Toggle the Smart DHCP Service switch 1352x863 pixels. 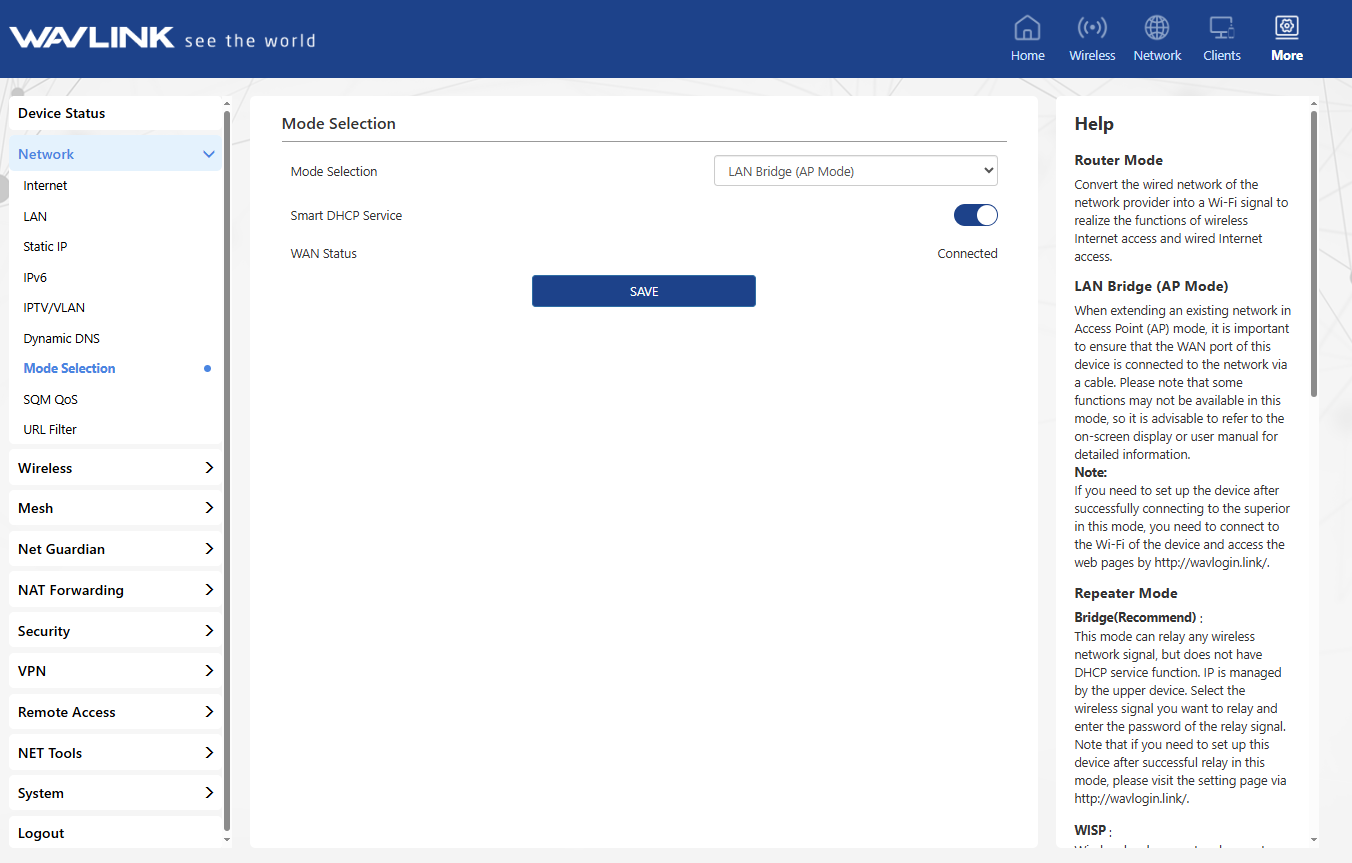coord(975,215)
